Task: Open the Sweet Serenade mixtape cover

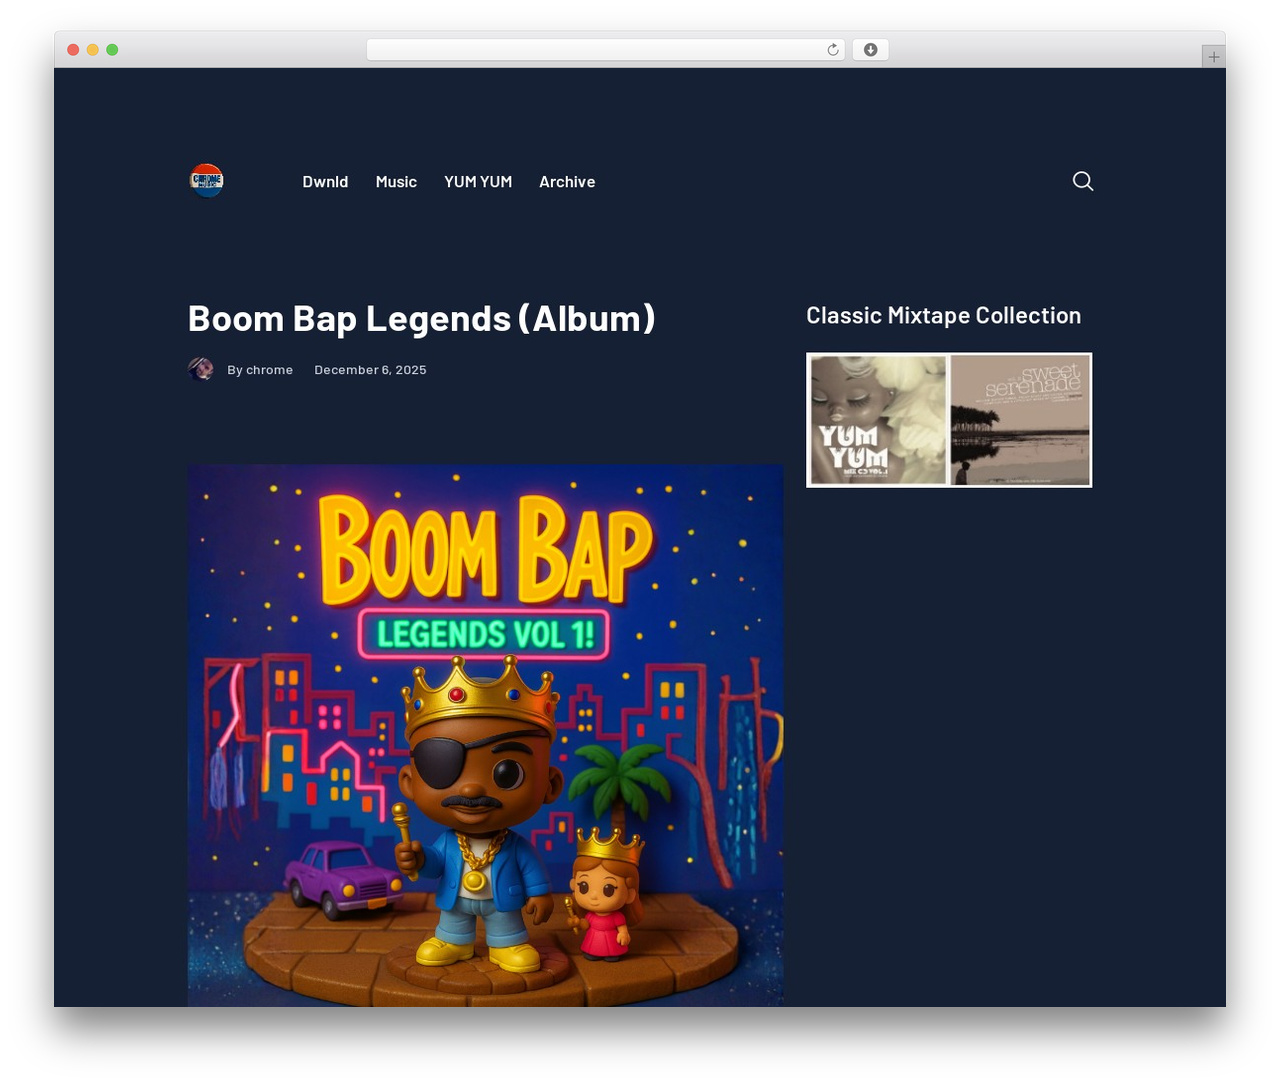Action: click(x=1020, y=420)
